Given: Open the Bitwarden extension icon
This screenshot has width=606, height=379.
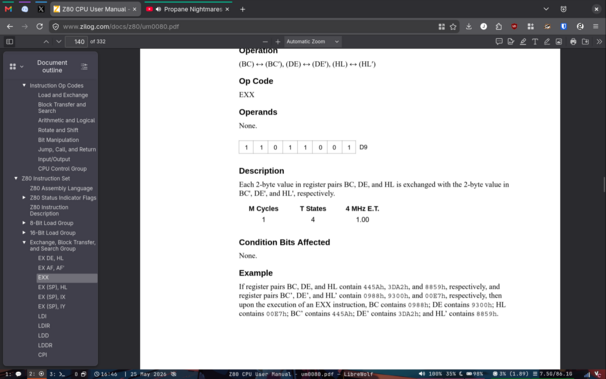Looking at the screenshot, I should 564,27.
